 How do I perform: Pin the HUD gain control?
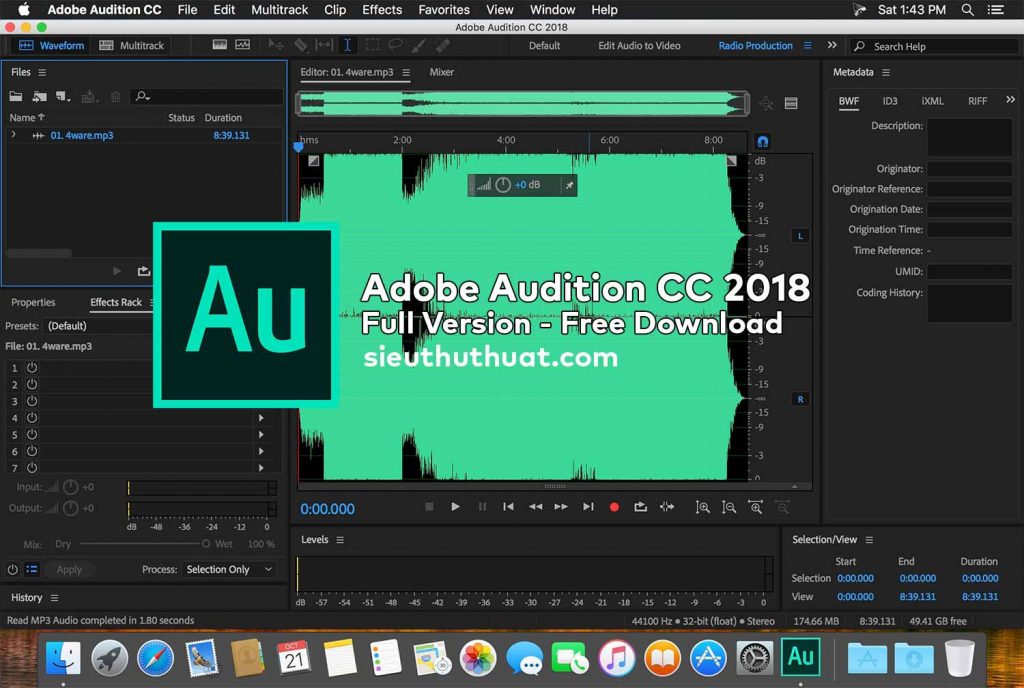pos(569,185)
